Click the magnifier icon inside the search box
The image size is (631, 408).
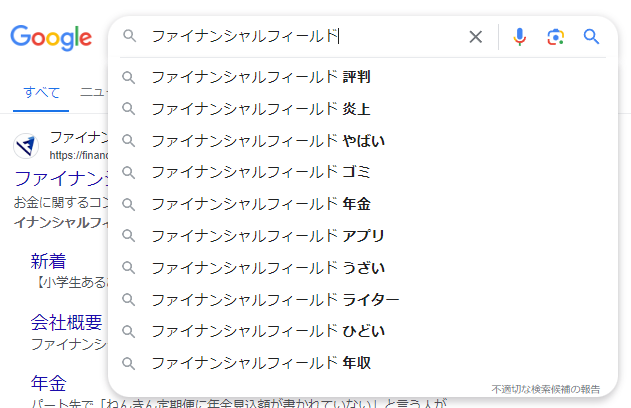(130, 36)
